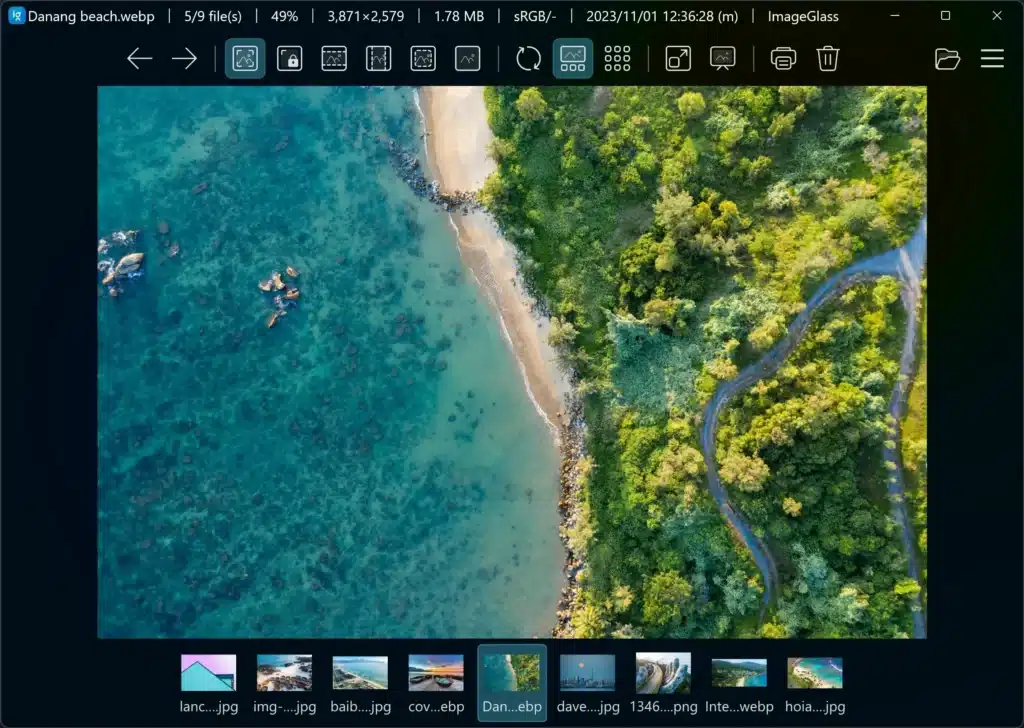Toggle the thumbnail bar button

point(573,59)
